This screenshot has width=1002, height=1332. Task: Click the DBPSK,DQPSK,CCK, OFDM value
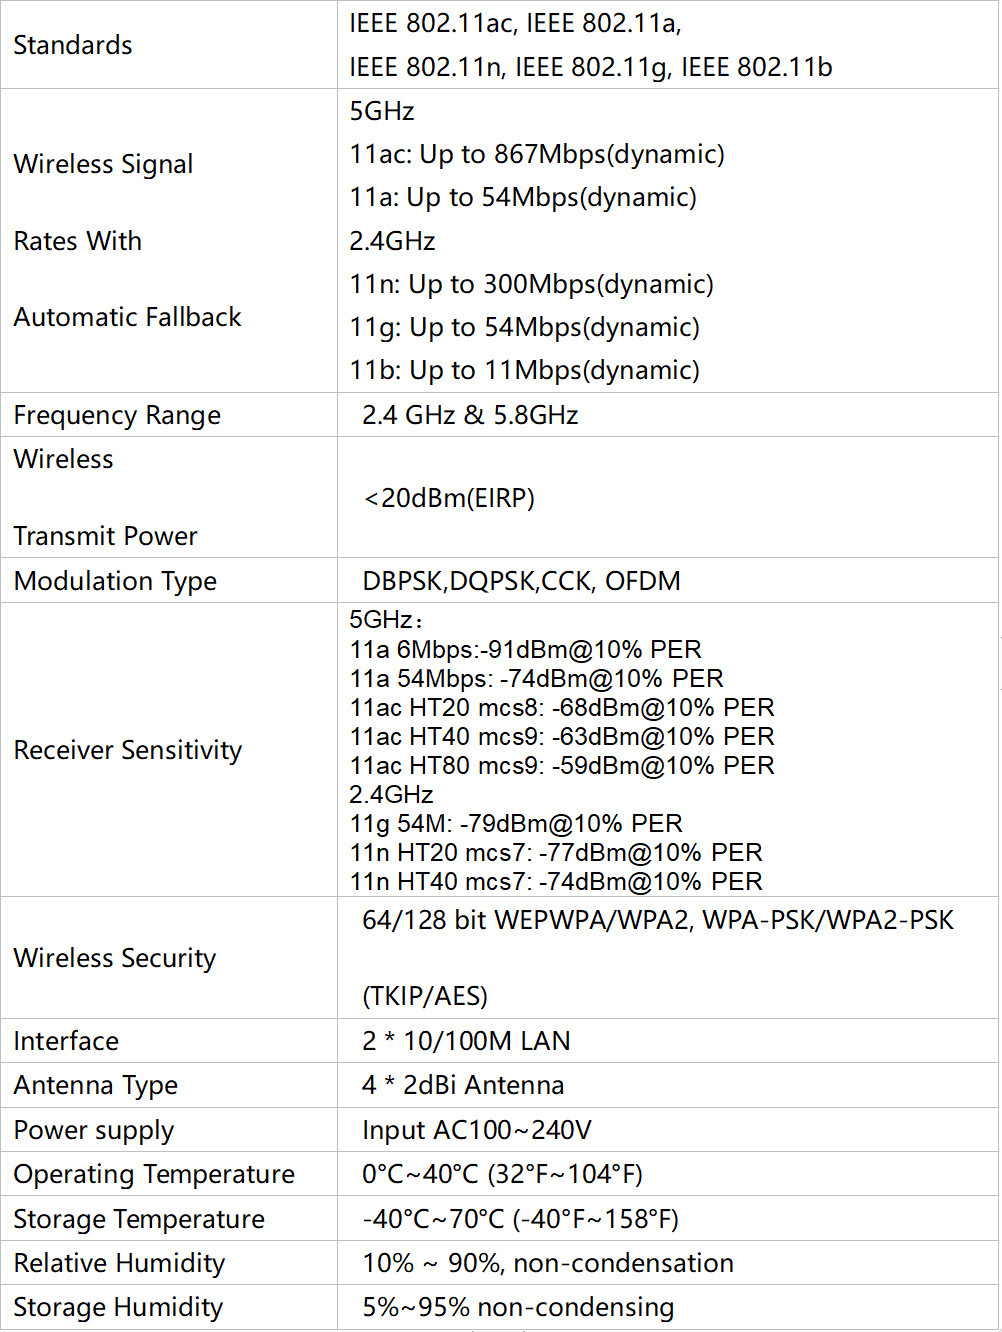pyautogui.click(x=521, y=581)
